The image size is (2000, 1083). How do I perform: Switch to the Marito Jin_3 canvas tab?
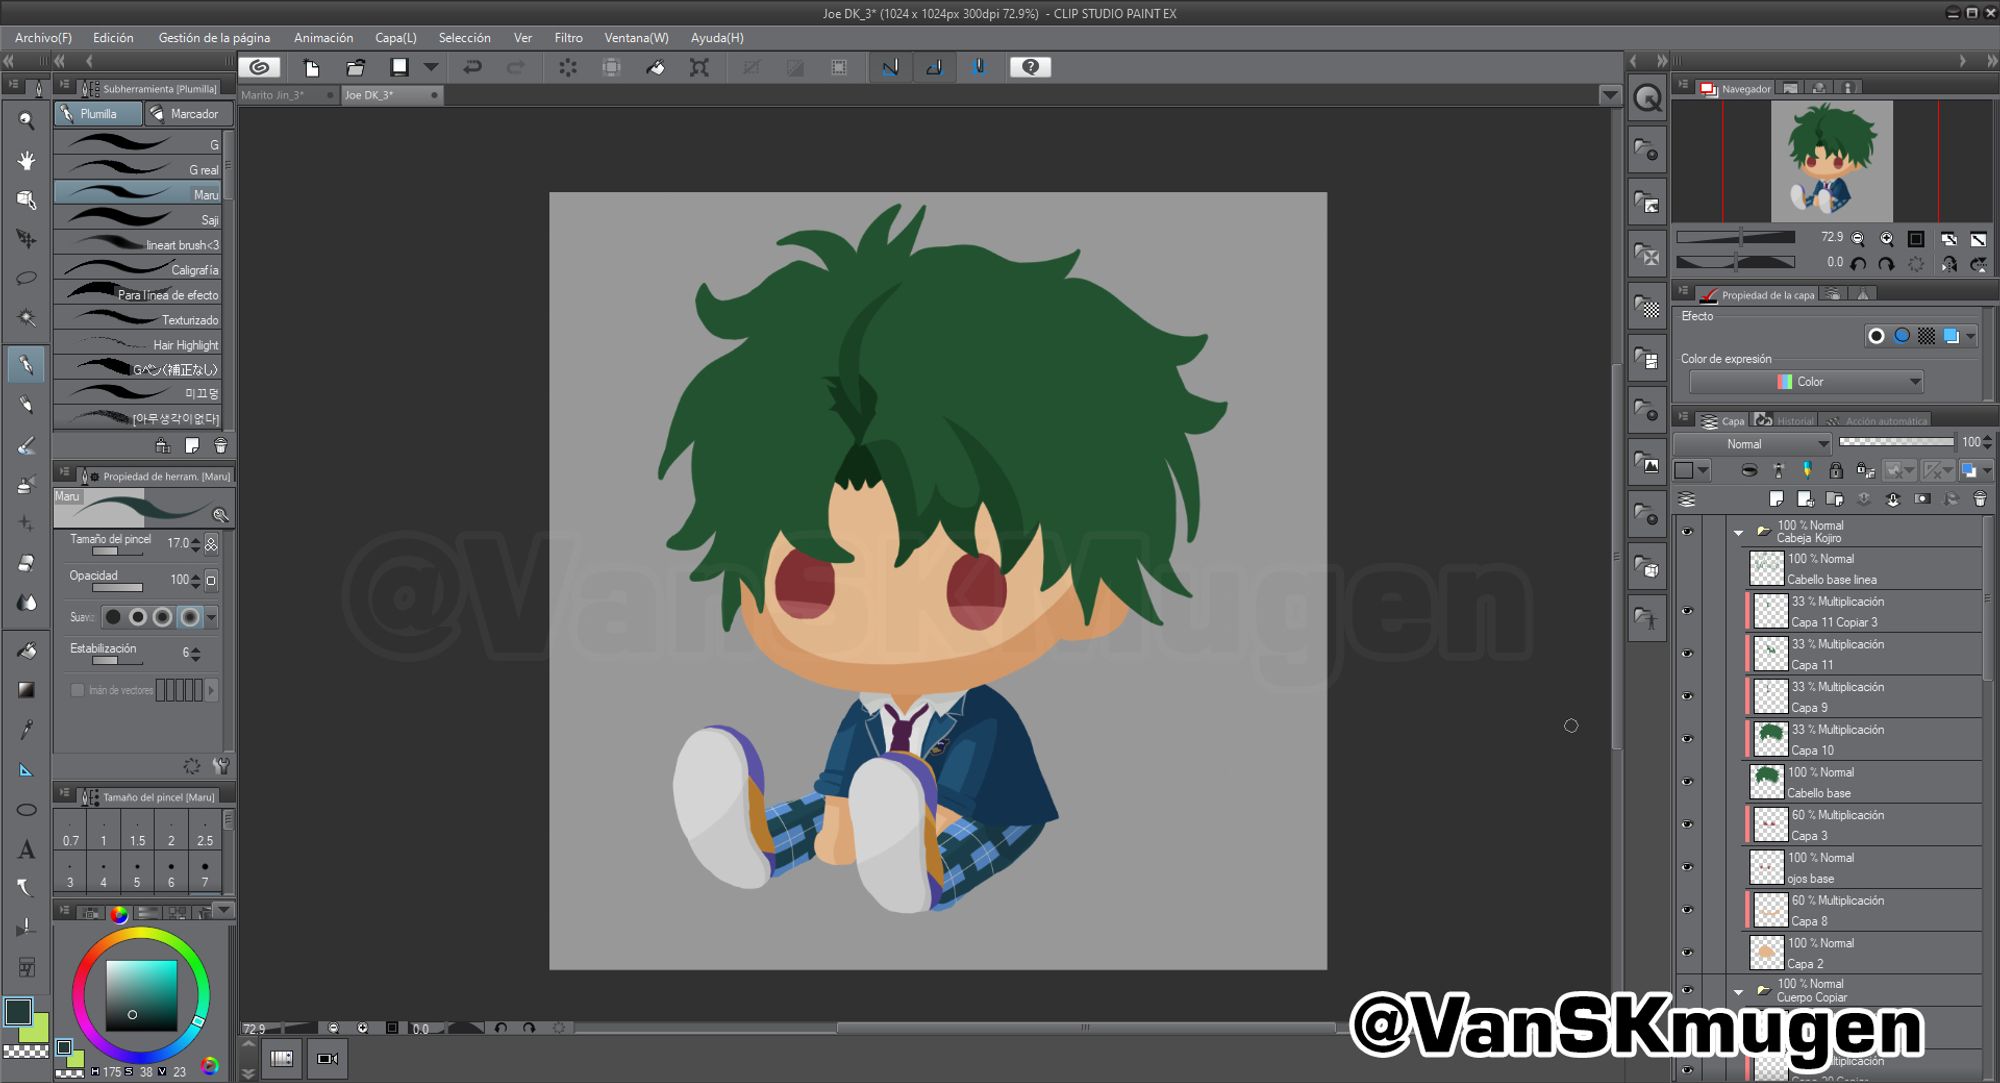pos(287,95)
